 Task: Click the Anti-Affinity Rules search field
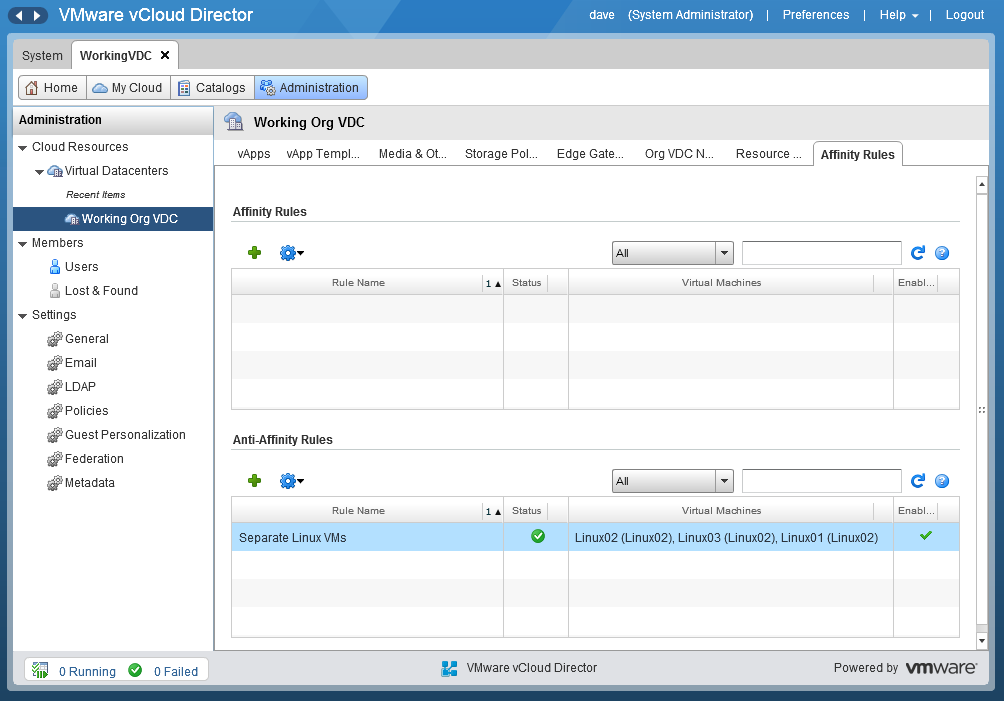point(821,481)
